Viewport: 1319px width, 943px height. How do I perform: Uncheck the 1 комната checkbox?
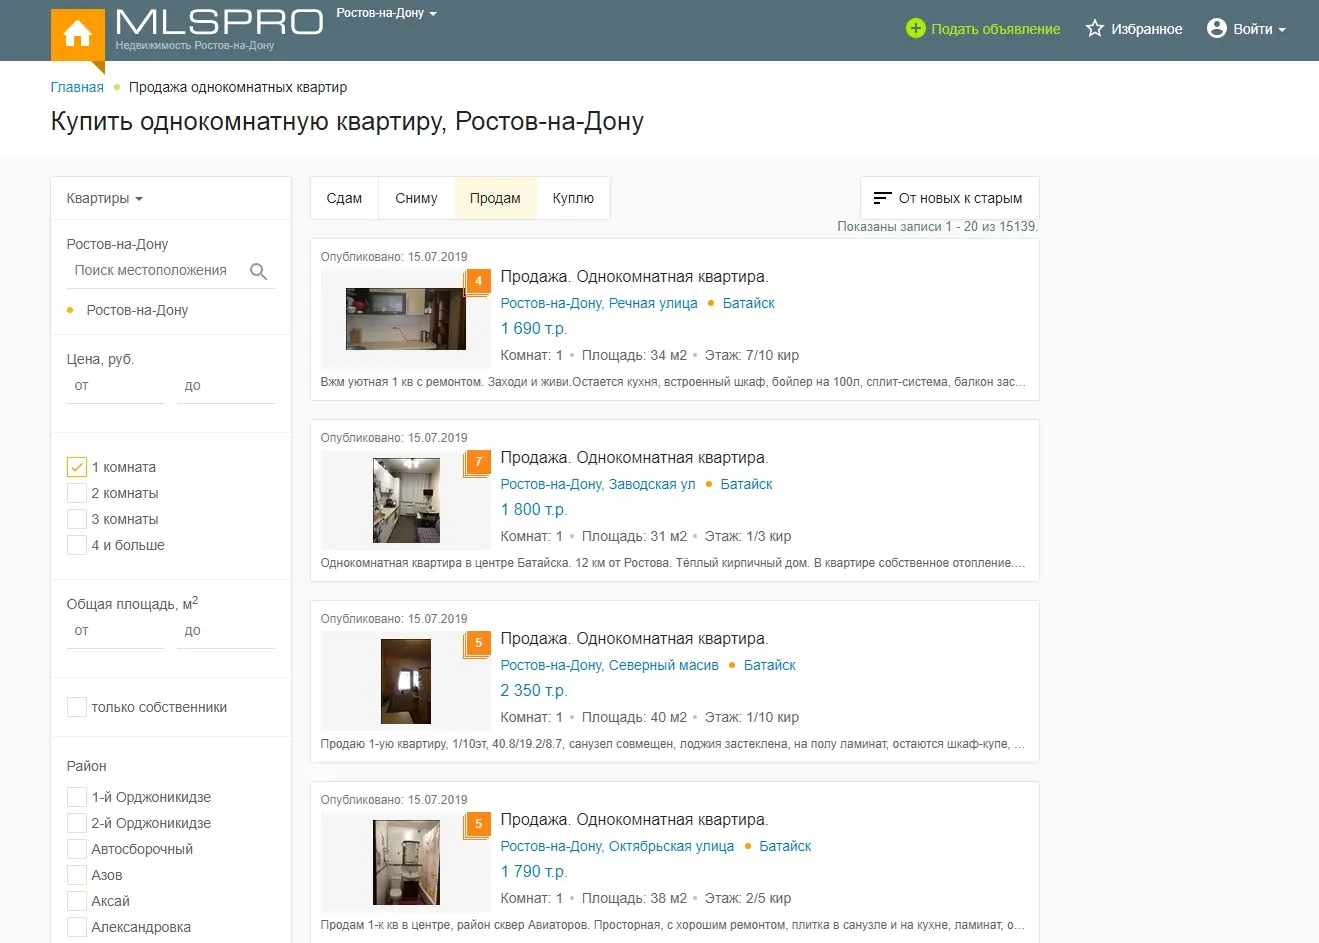(77, 467)
